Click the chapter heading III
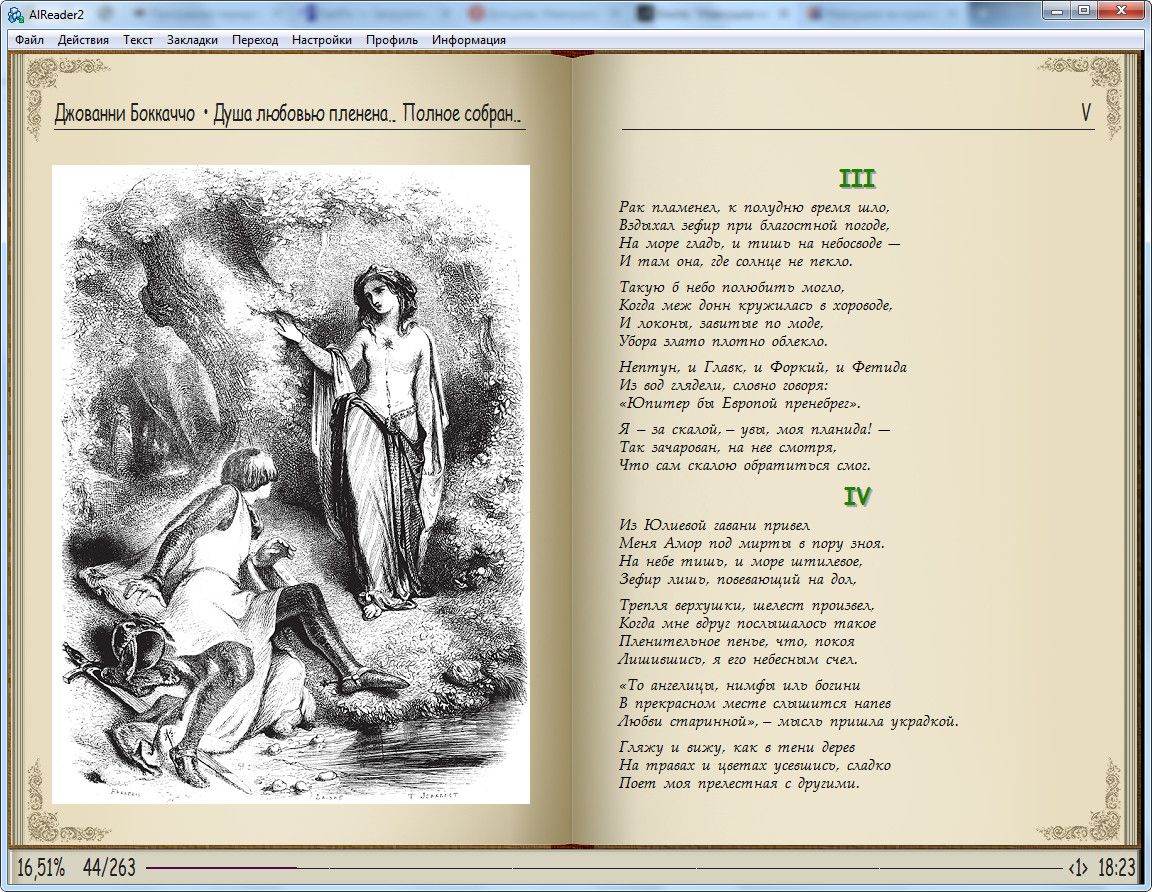1152x892 pixels. (857, 179)
